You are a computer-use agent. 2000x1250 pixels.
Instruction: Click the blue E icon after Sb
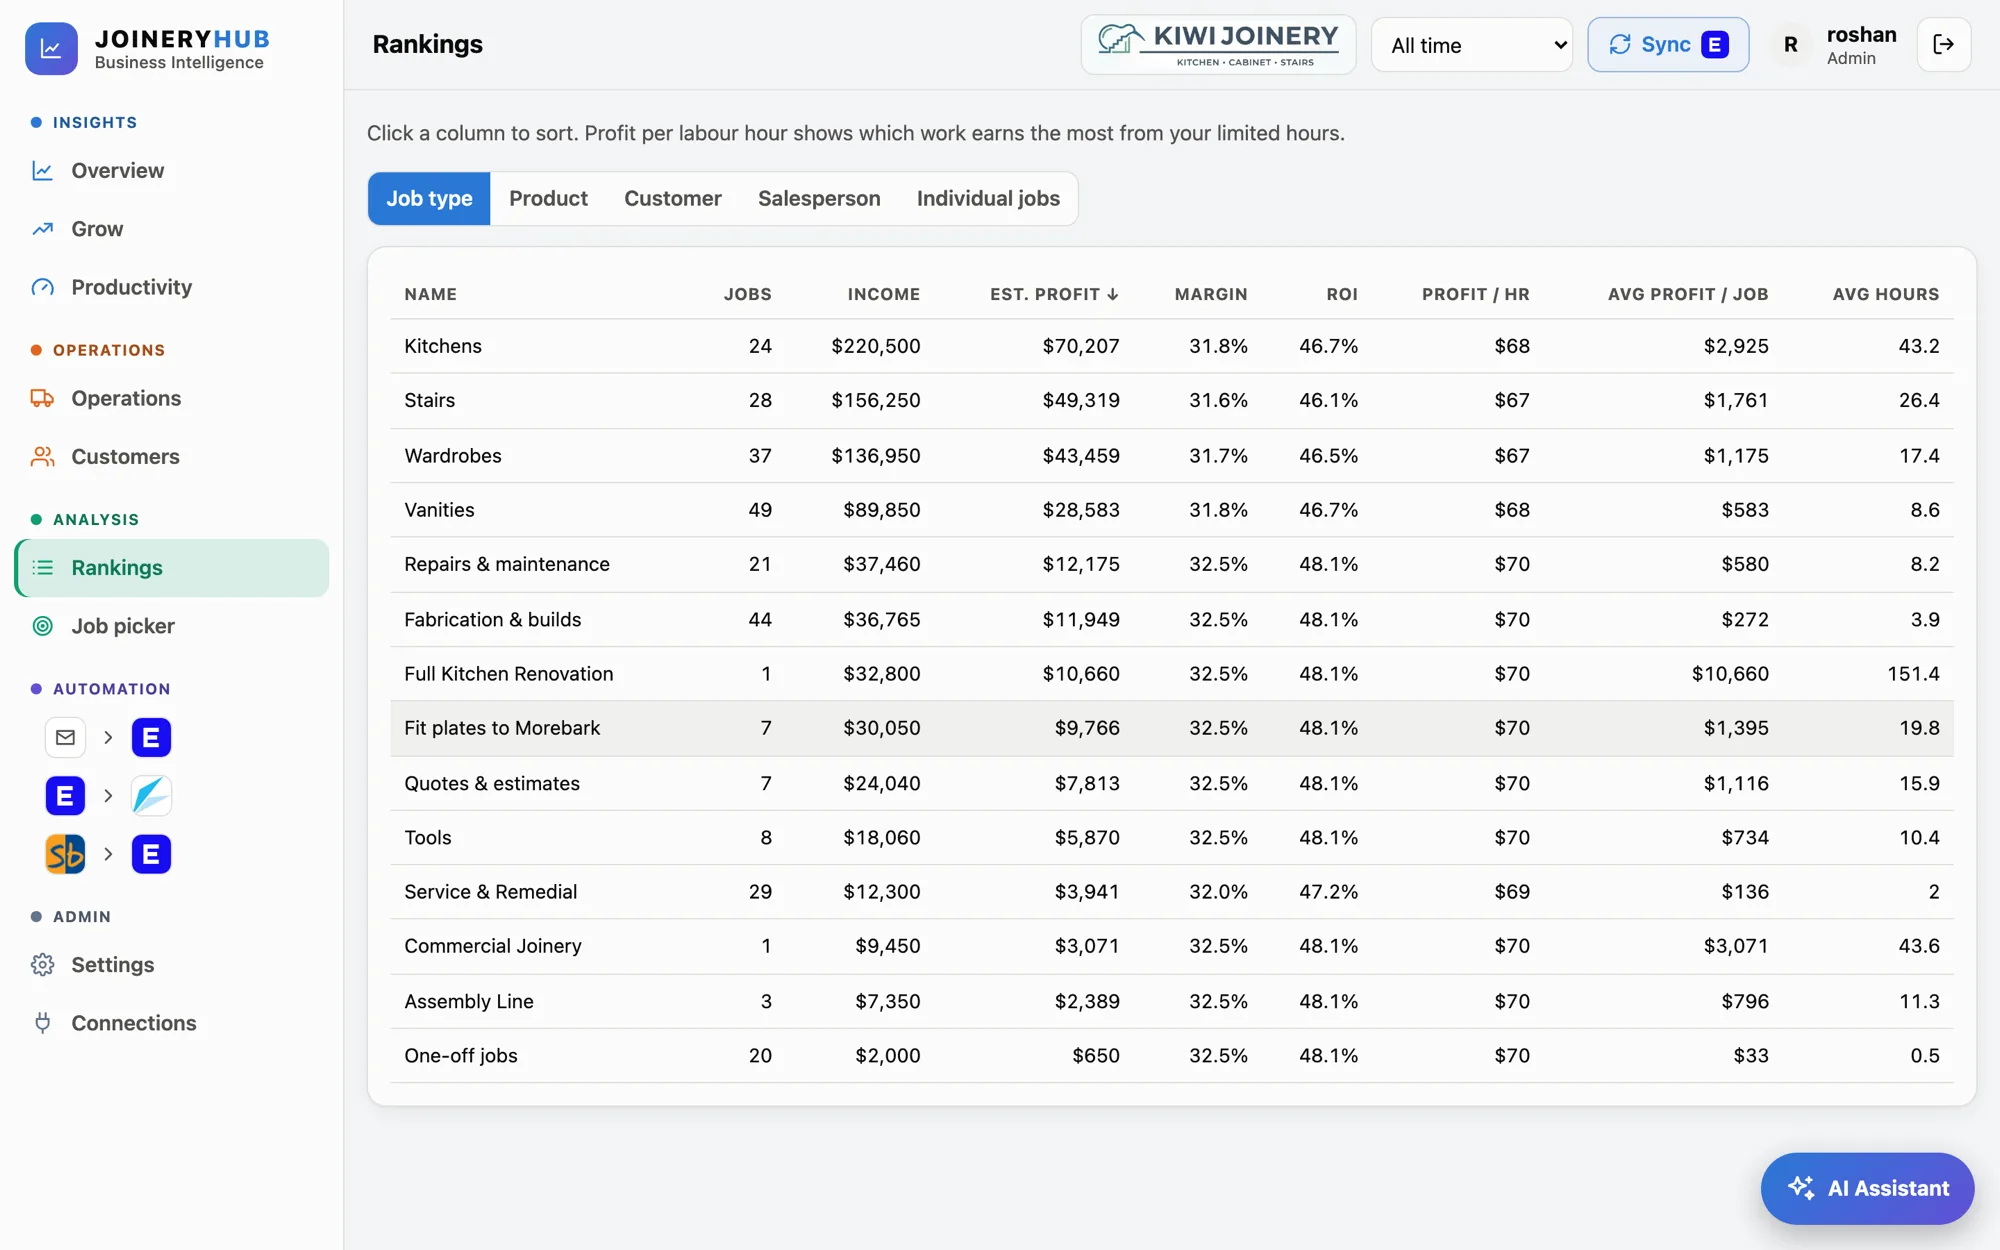pyautogui.click(x=151, y=854)
